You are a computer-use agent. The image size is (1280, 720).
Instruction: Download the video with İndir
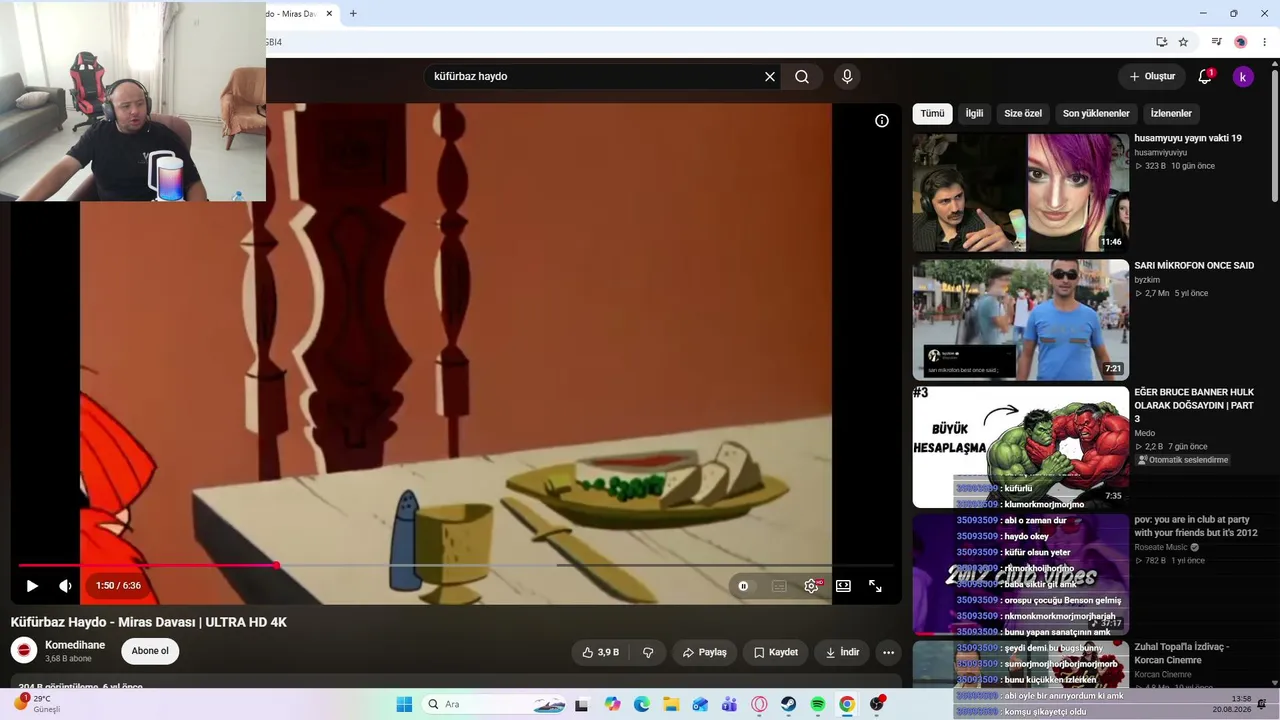pos(842,652)
